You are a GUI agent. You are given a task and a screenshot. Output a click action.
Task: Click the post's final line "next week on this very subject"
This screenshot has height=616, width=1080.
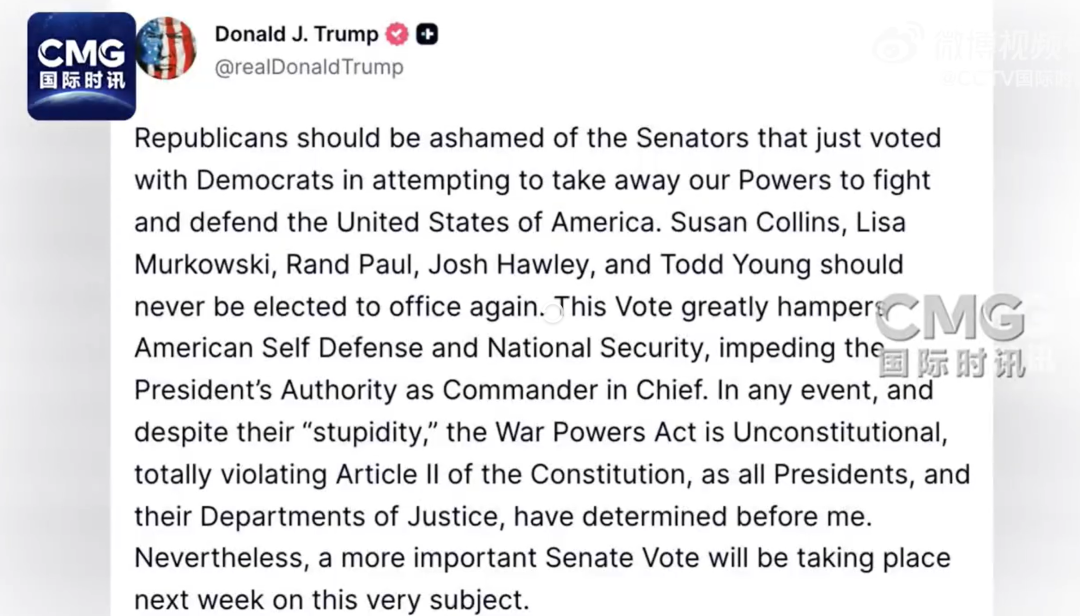pyautogui.click(x=331, y=601)
